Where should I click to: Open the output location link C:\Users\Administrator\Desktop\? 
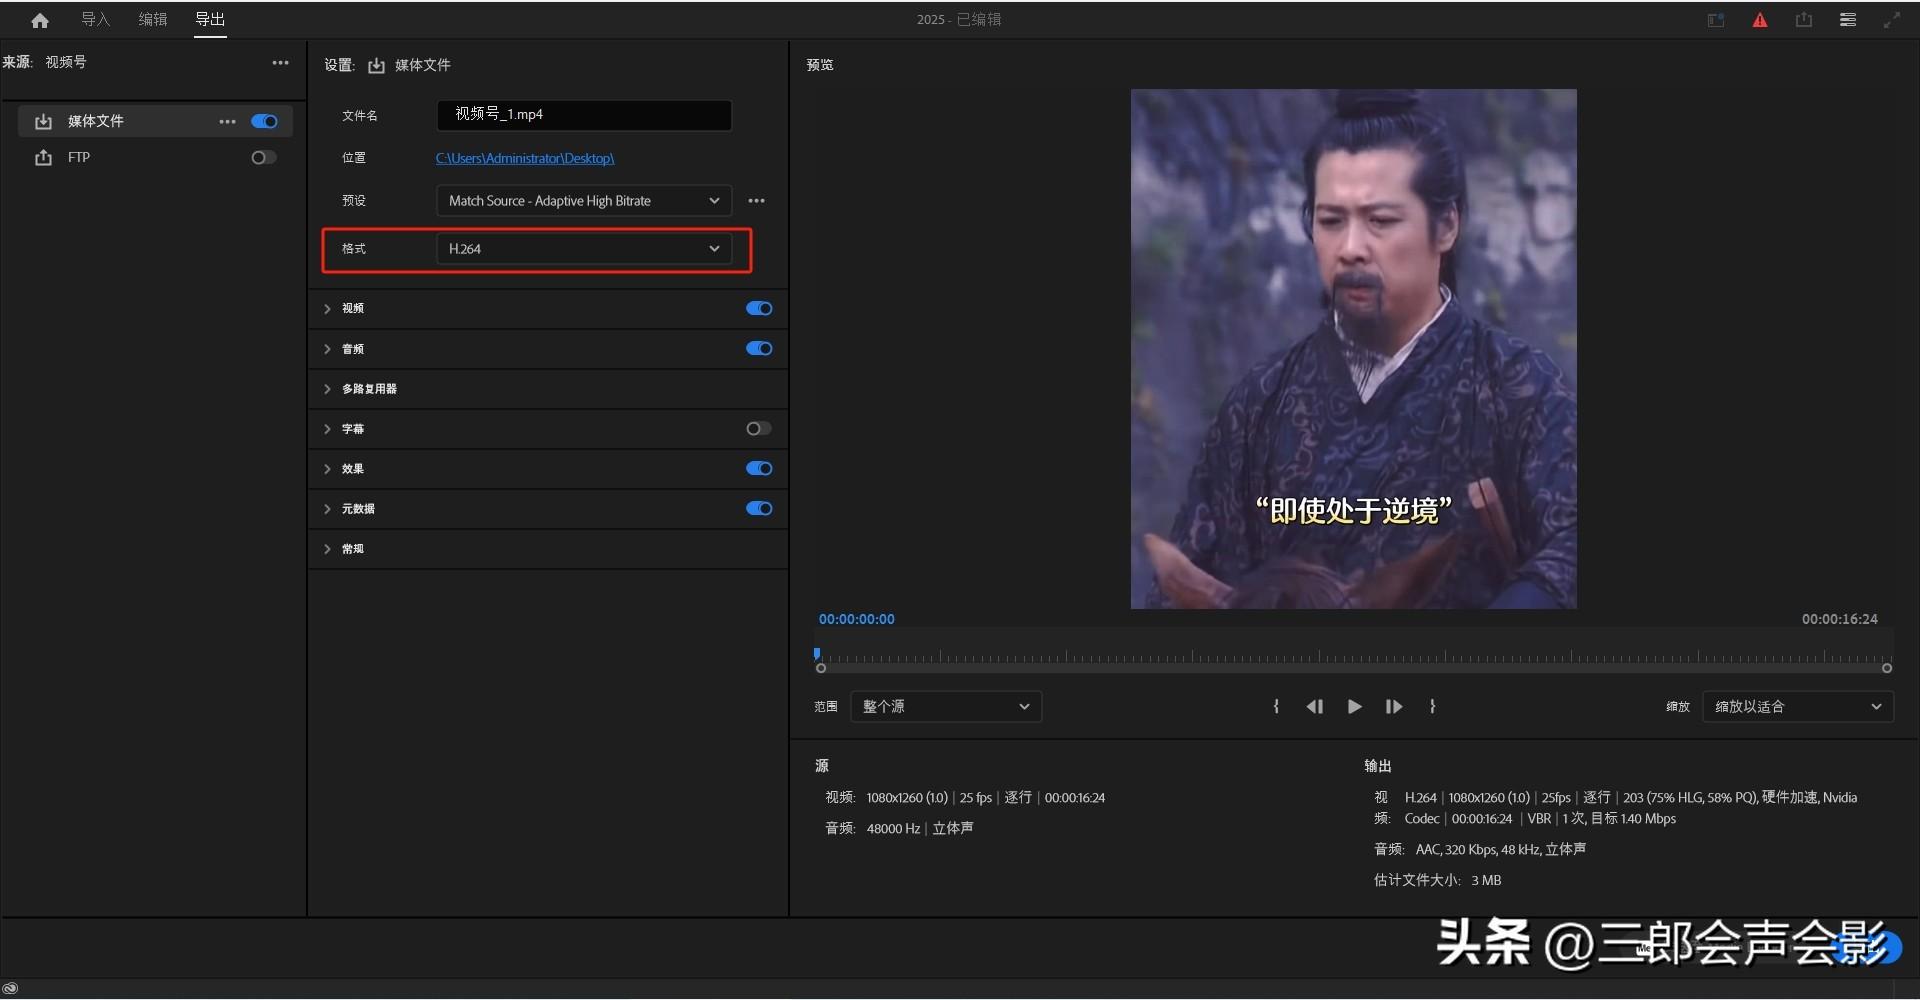(x=525, y=158)
